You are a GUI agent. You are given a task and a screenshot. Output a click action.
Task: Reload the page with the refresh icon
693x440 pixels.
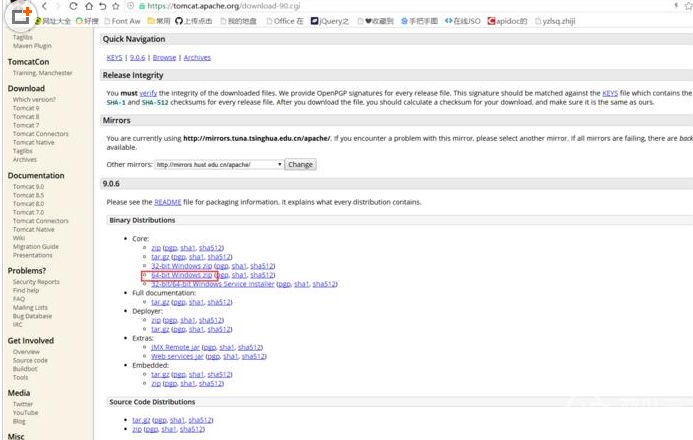[73, 6]
